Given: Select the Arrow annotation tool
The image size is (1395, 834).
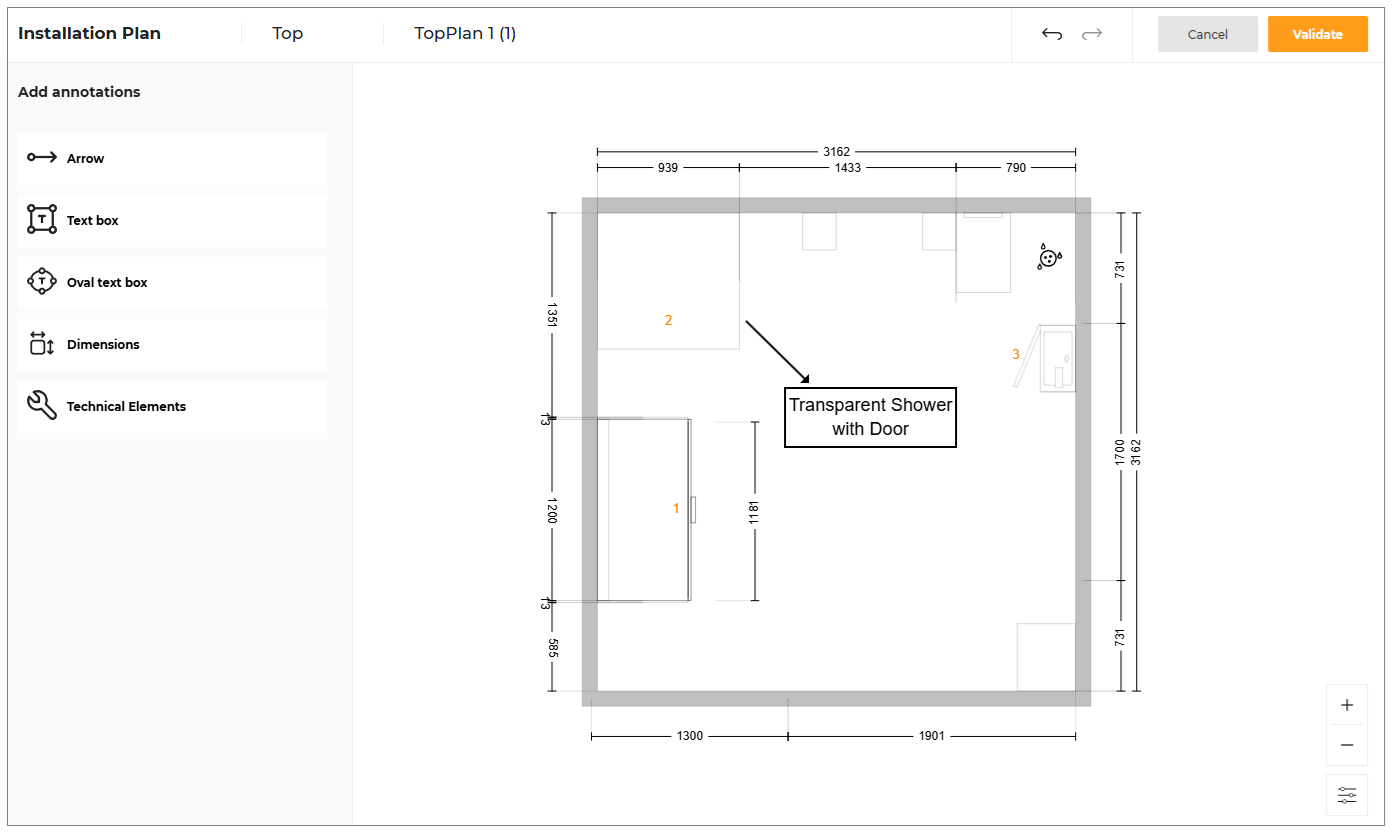Looking at the screenshot, I should (172, 159).
